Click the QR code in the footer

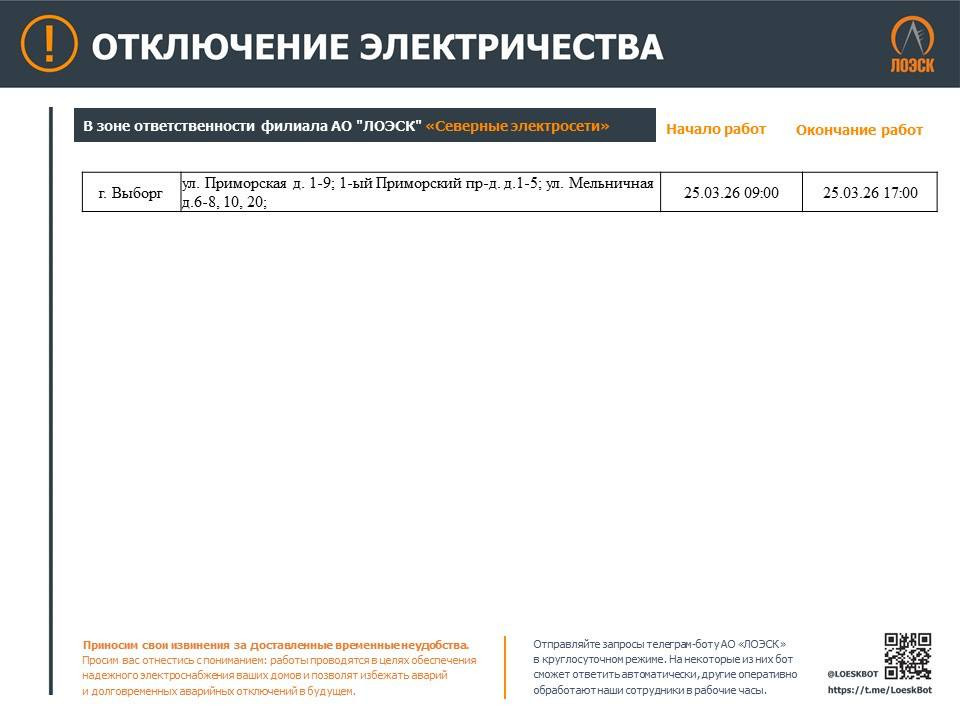coord(908,656)
